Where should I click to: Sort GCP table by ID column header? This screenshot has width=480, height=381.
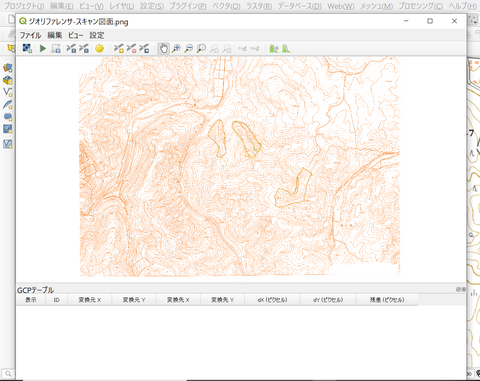pyautogui.click(x=57, y=300)
